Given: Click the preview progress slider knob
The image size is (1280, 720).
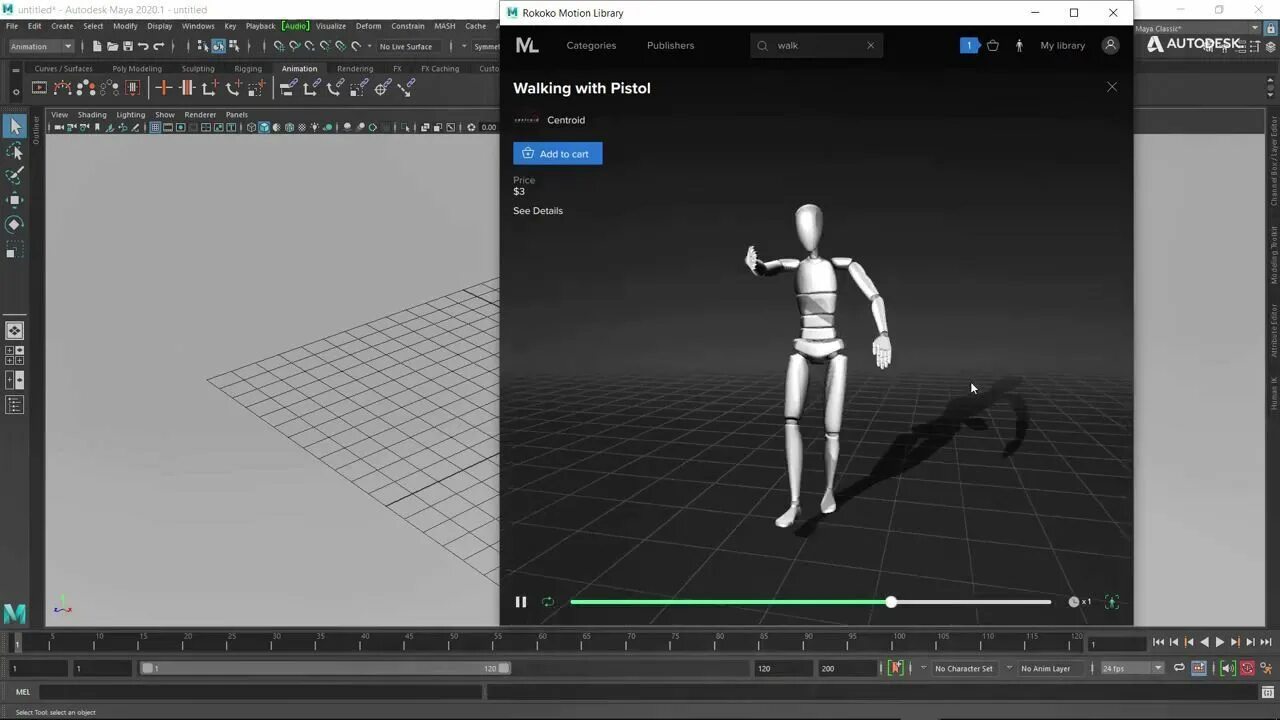Looking at the screenshot, I should click(x=891, y=602).
